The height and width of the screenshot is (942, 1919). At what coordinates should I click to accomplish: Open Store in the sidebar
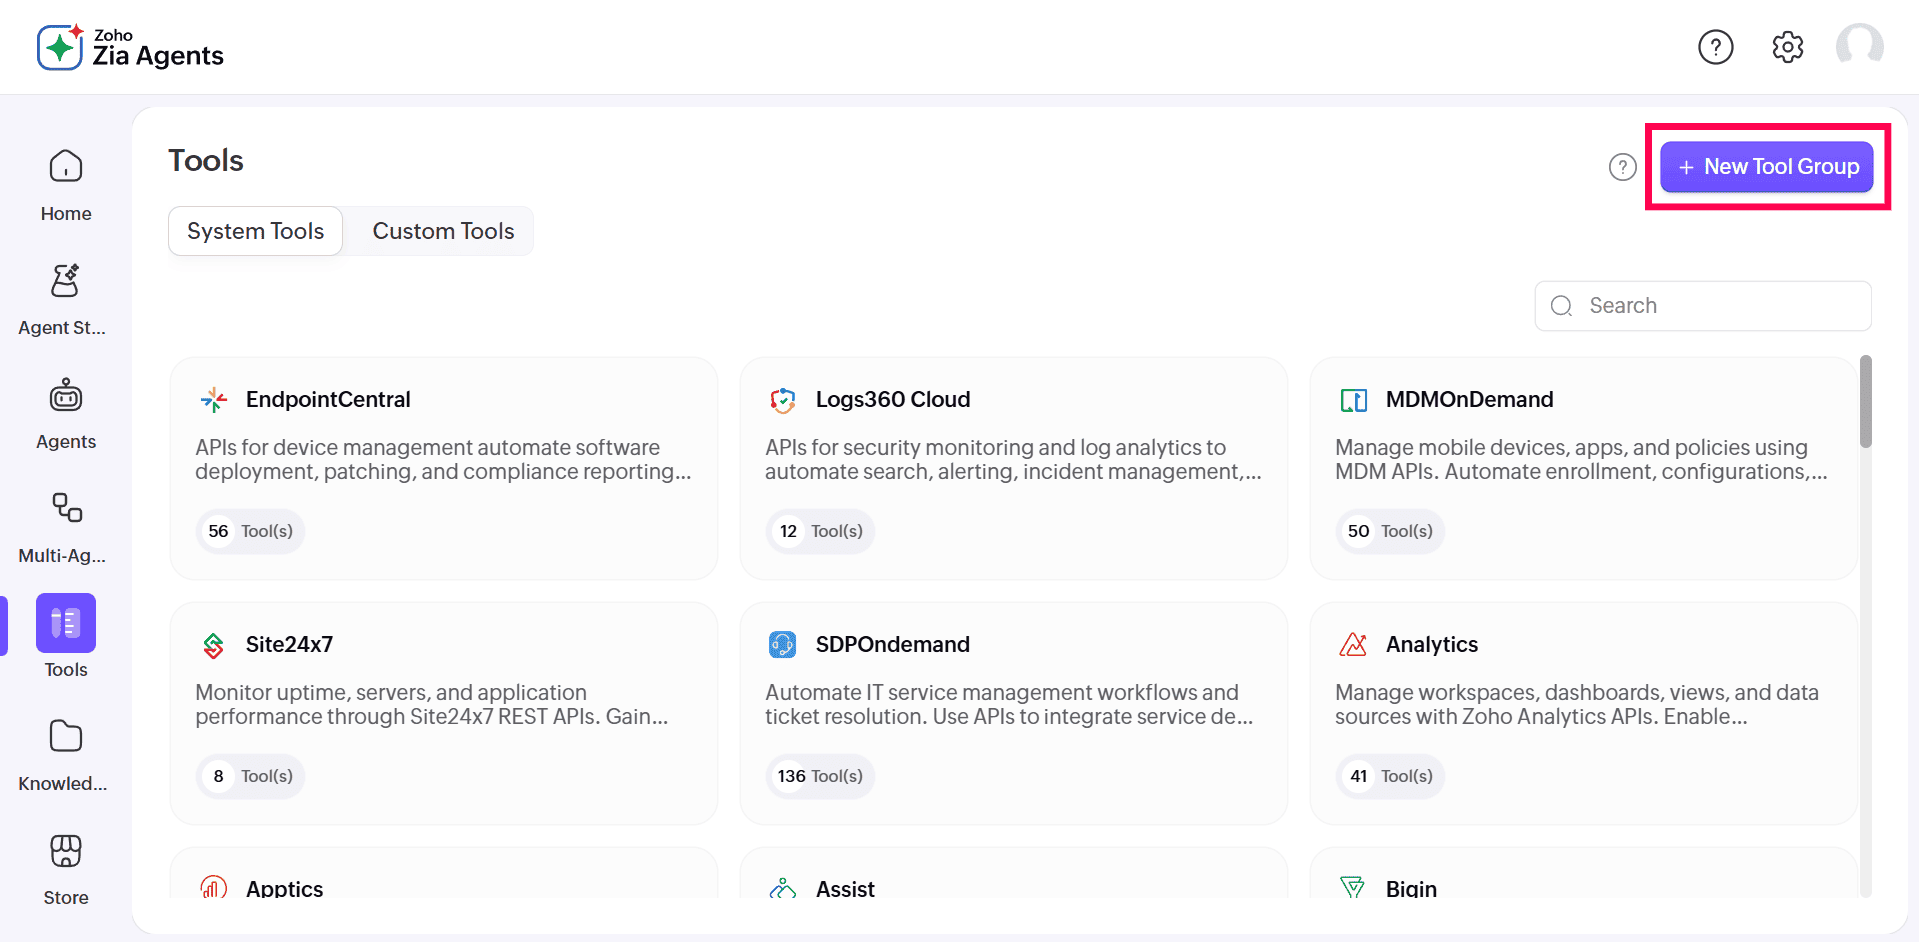(x=66, y=870)
